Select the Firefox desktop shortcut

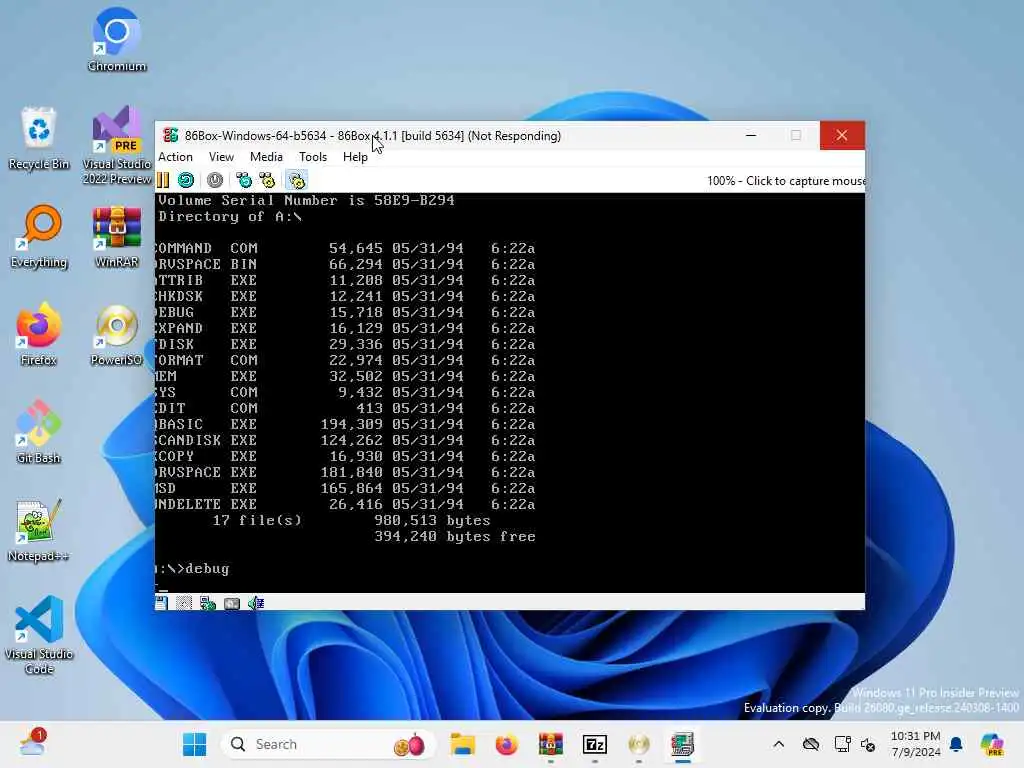pos(39,334)
